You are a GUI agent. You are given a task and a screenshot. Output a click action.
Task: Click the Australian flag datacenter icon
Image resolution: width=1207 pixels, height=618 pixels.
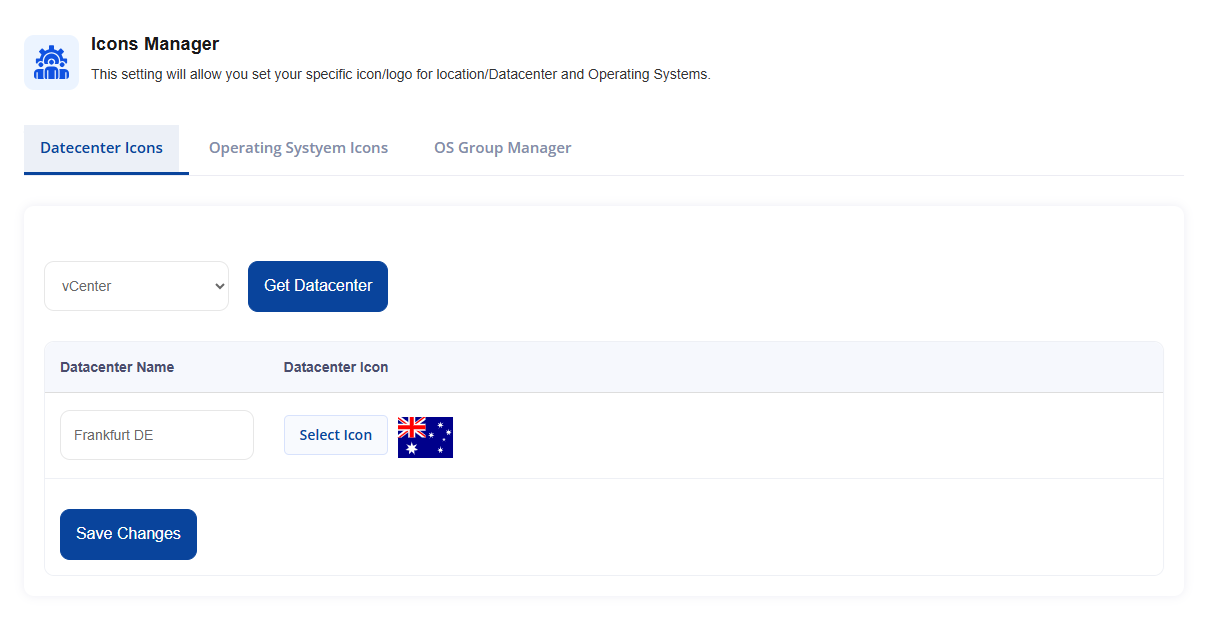[x=425, y=437]
